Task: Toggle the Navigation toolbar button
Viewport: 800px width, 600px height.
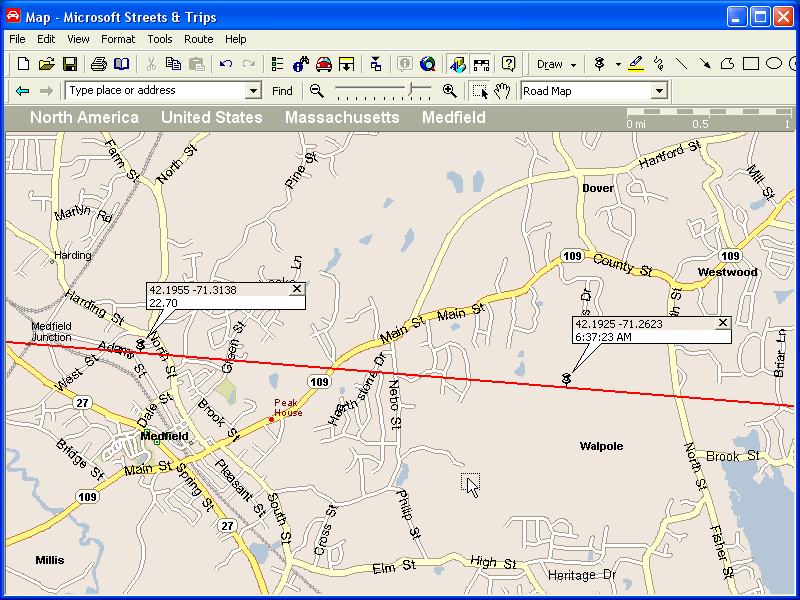Action: coord(481,64)
